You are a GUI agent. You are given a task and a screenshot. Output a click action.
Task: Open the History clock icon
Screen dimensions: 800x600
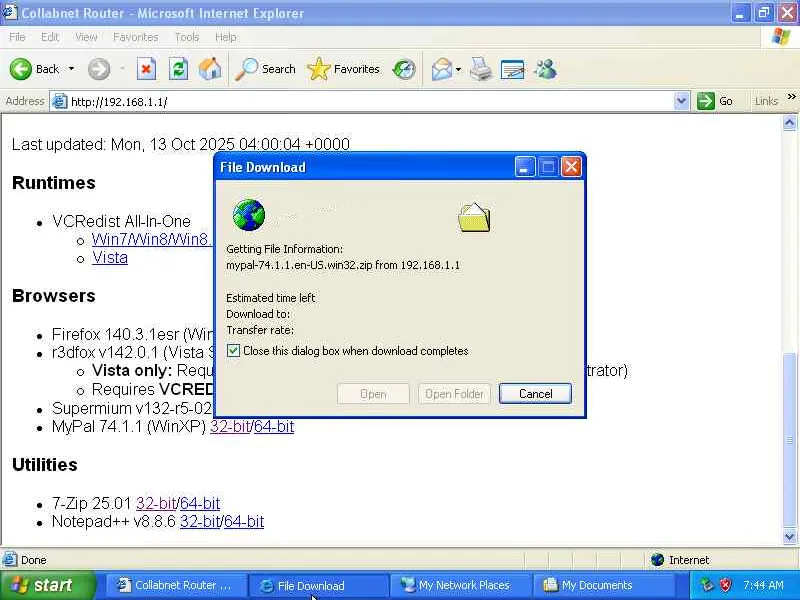(x=404, y=69)
